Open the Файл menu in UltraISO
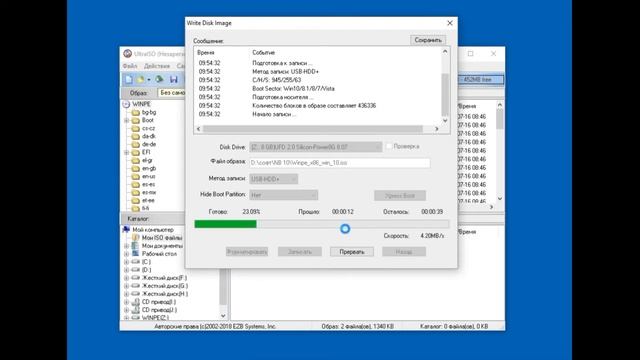The width and height of the screenshot is (640, 360). click(130, 66)
